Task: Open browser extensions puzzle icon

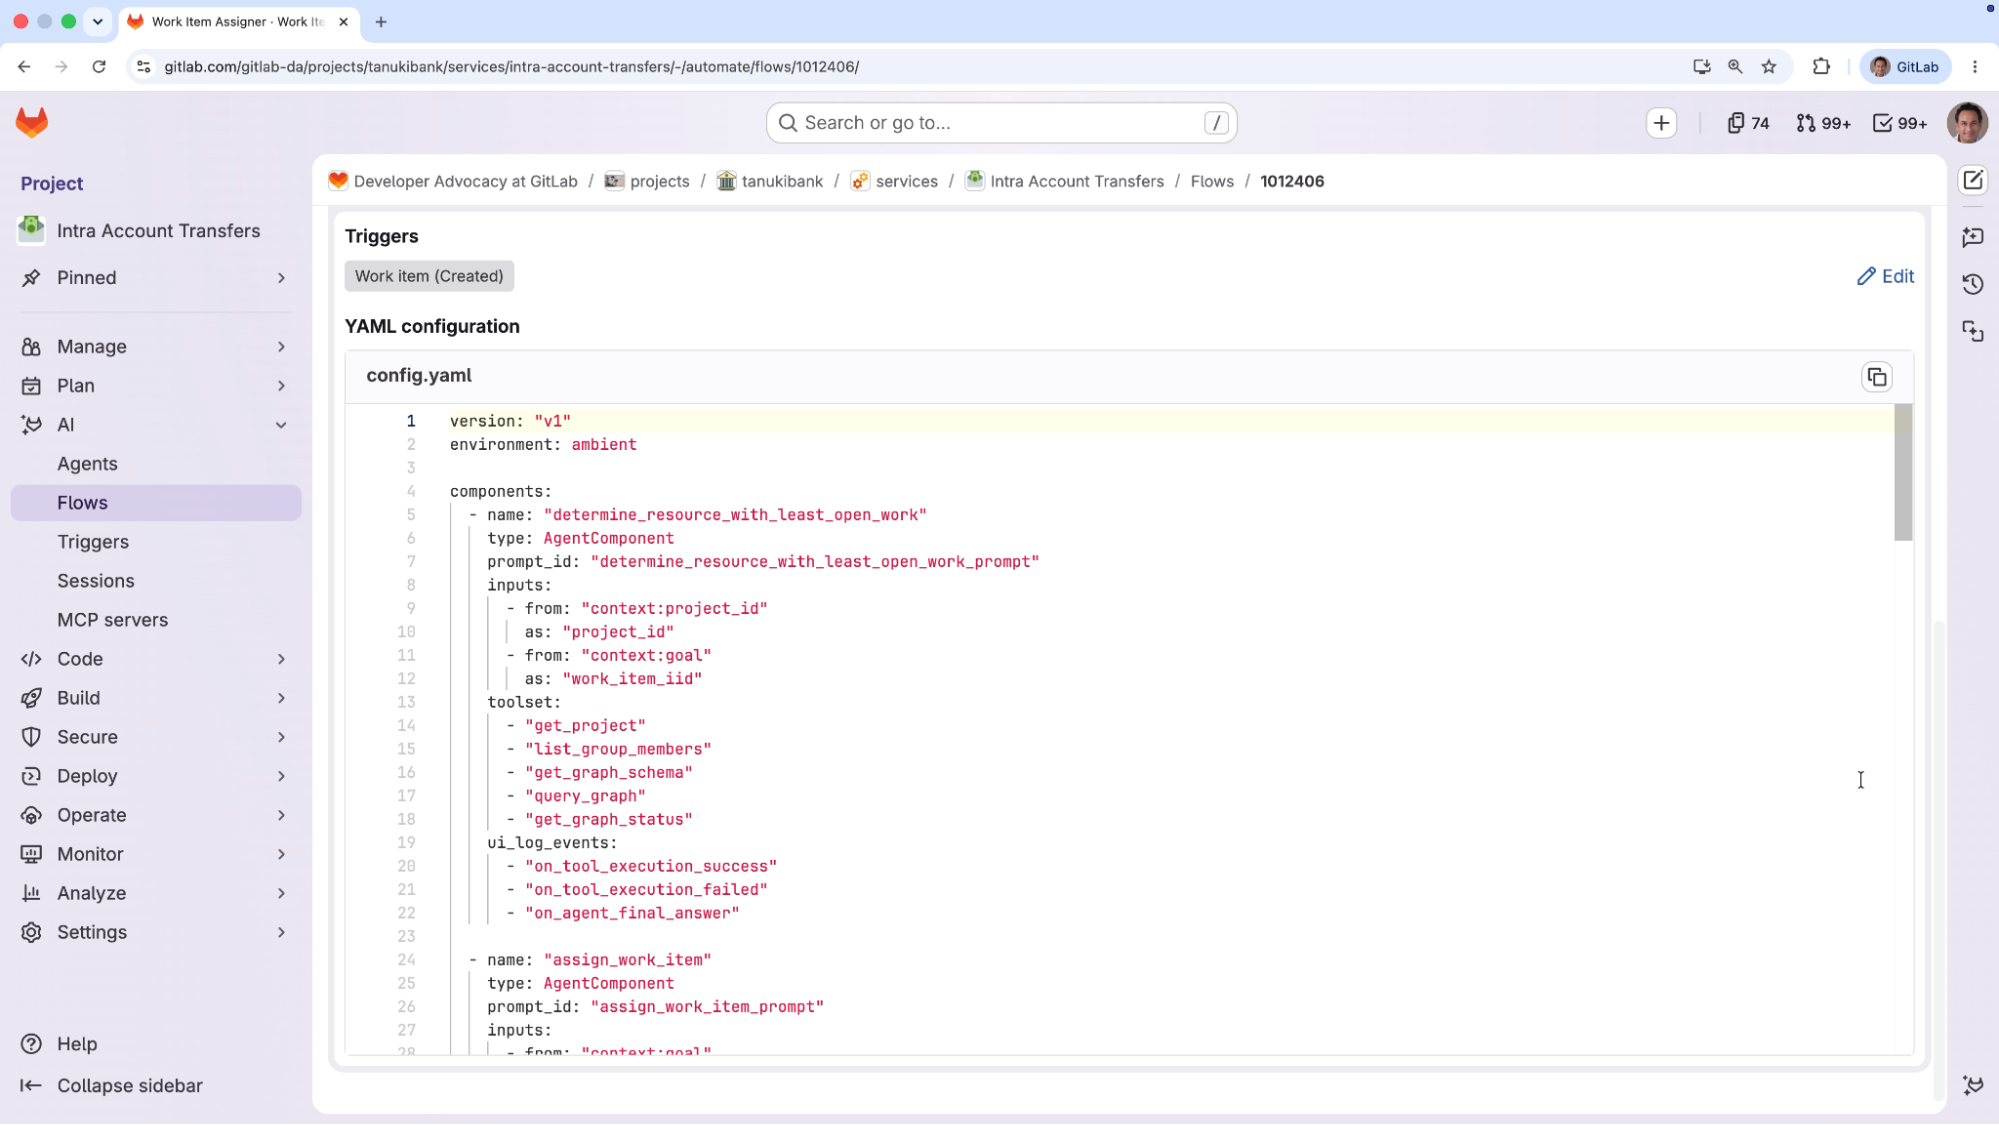Action: [1821, 67]
